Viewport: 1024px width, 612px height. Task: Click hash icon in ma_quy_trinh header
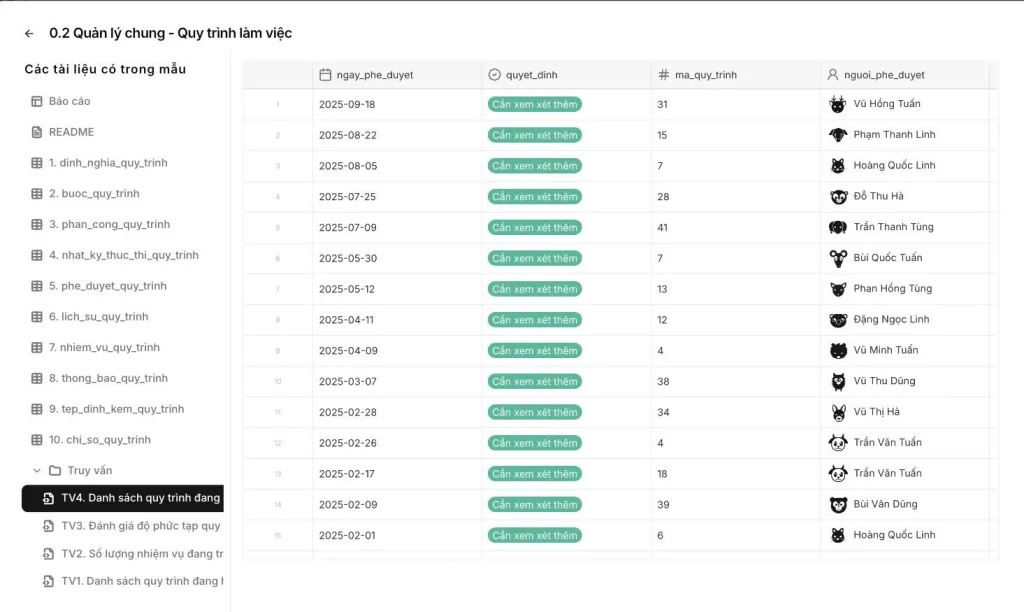664,75
